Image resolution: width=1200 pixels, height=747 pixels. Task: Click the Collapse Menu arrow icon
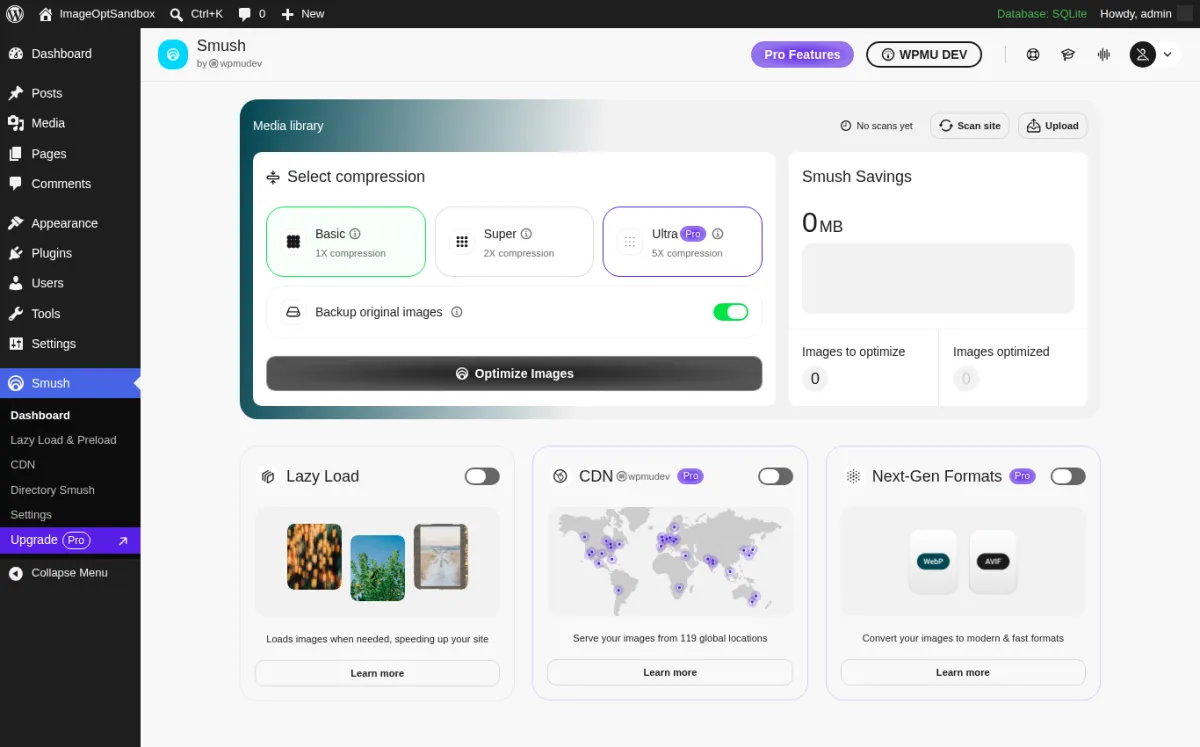tap(15, 573)
